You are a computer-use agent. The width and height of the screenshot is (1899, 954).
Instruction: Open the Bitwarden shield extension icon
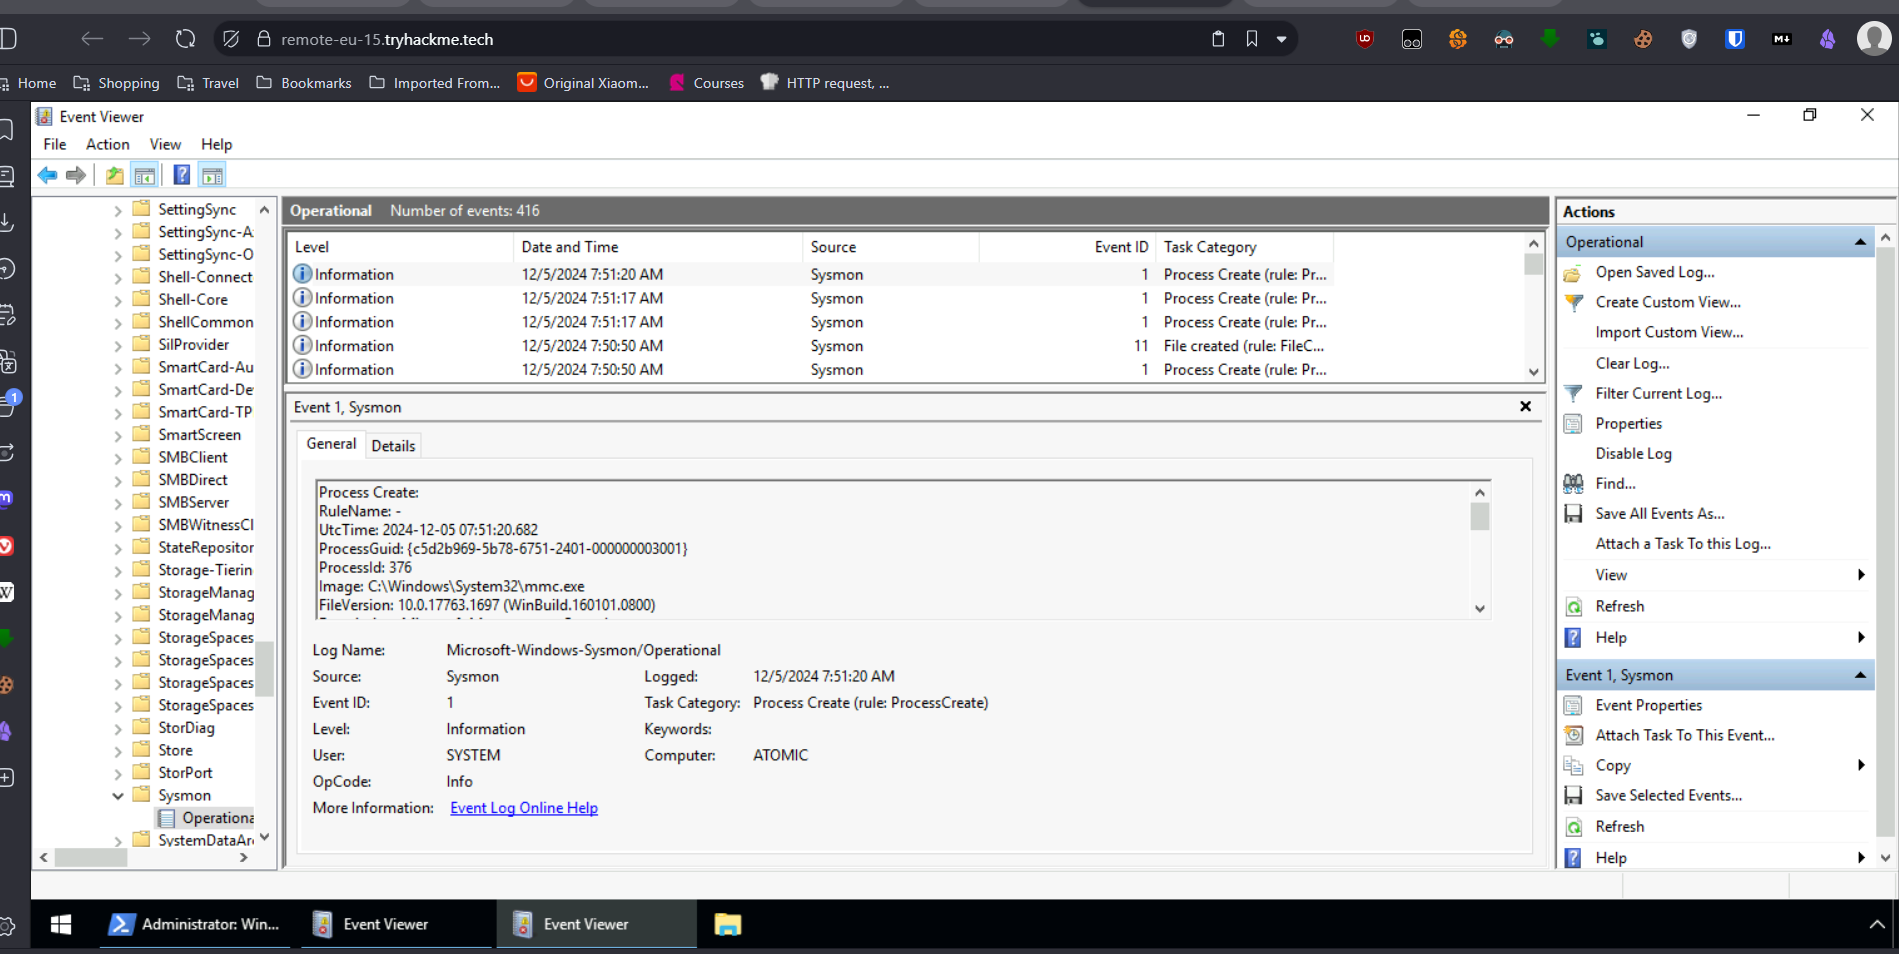point(1735,39)
